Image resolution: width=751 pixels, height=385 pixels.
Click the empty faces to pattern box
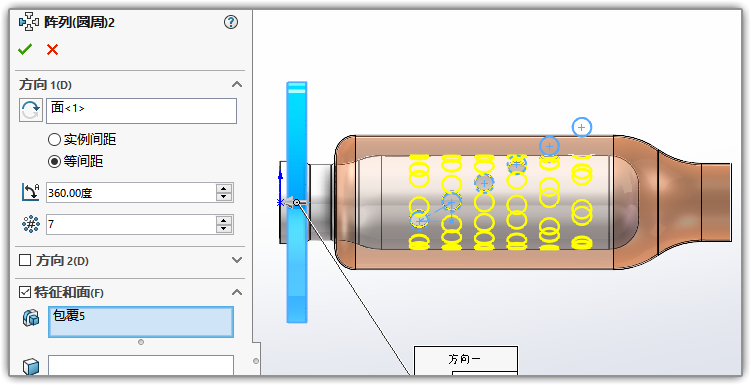[x=141, y=365]
